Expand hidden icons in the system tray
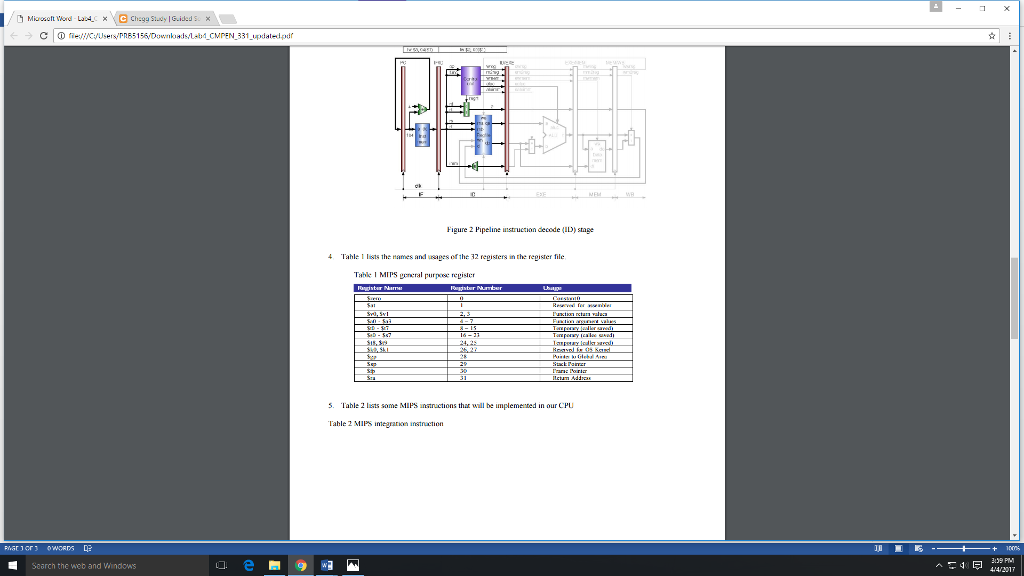 pos(938,564)
